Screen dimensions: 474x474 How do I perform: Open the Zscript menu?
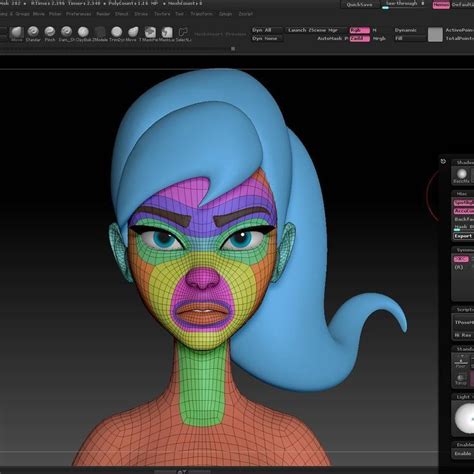246,14
